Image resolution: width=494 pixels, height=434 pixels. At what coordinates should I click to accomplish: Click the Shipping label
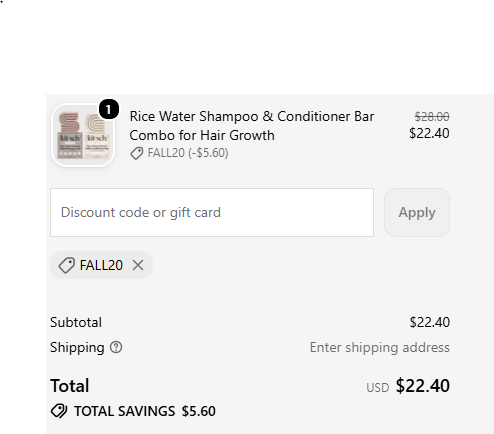(77, 348)
